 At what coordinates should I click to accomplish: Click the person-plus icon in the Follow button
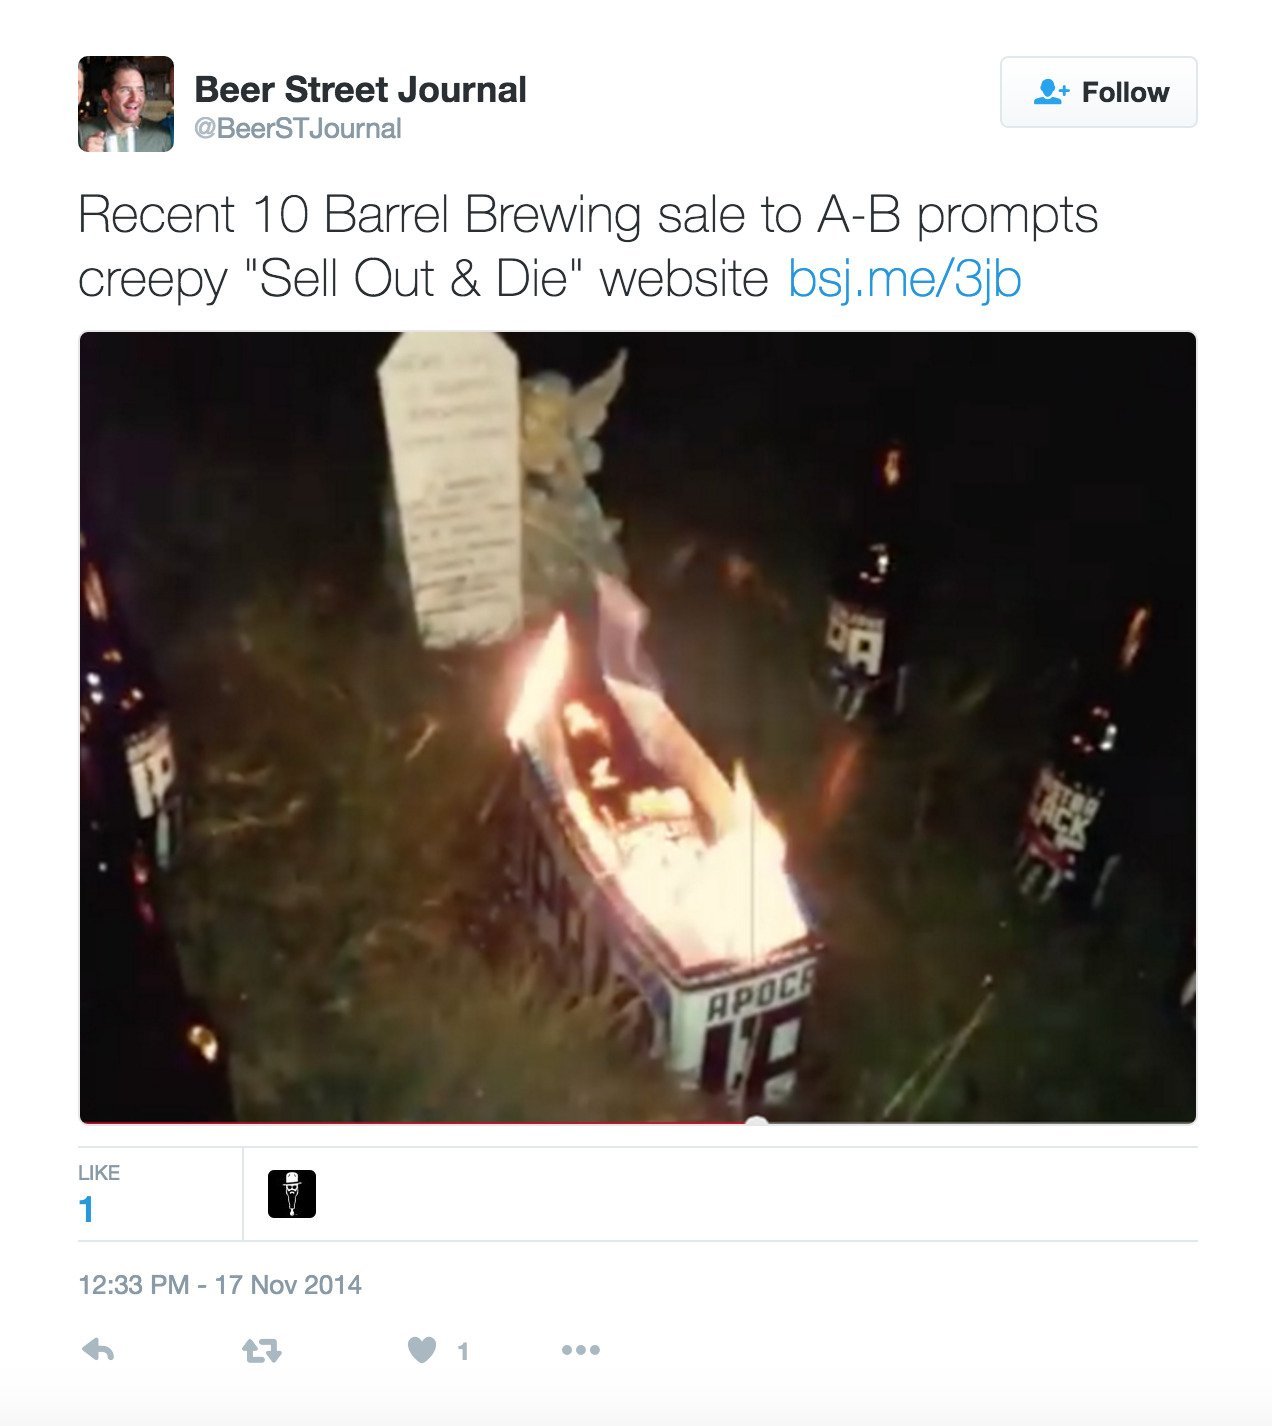coord(1051,92)
